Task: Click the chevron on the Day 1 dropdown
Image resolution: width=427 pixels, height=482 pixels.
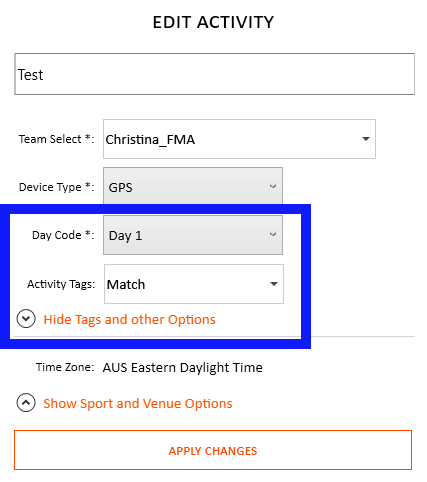Action: [x=273, y=234]
